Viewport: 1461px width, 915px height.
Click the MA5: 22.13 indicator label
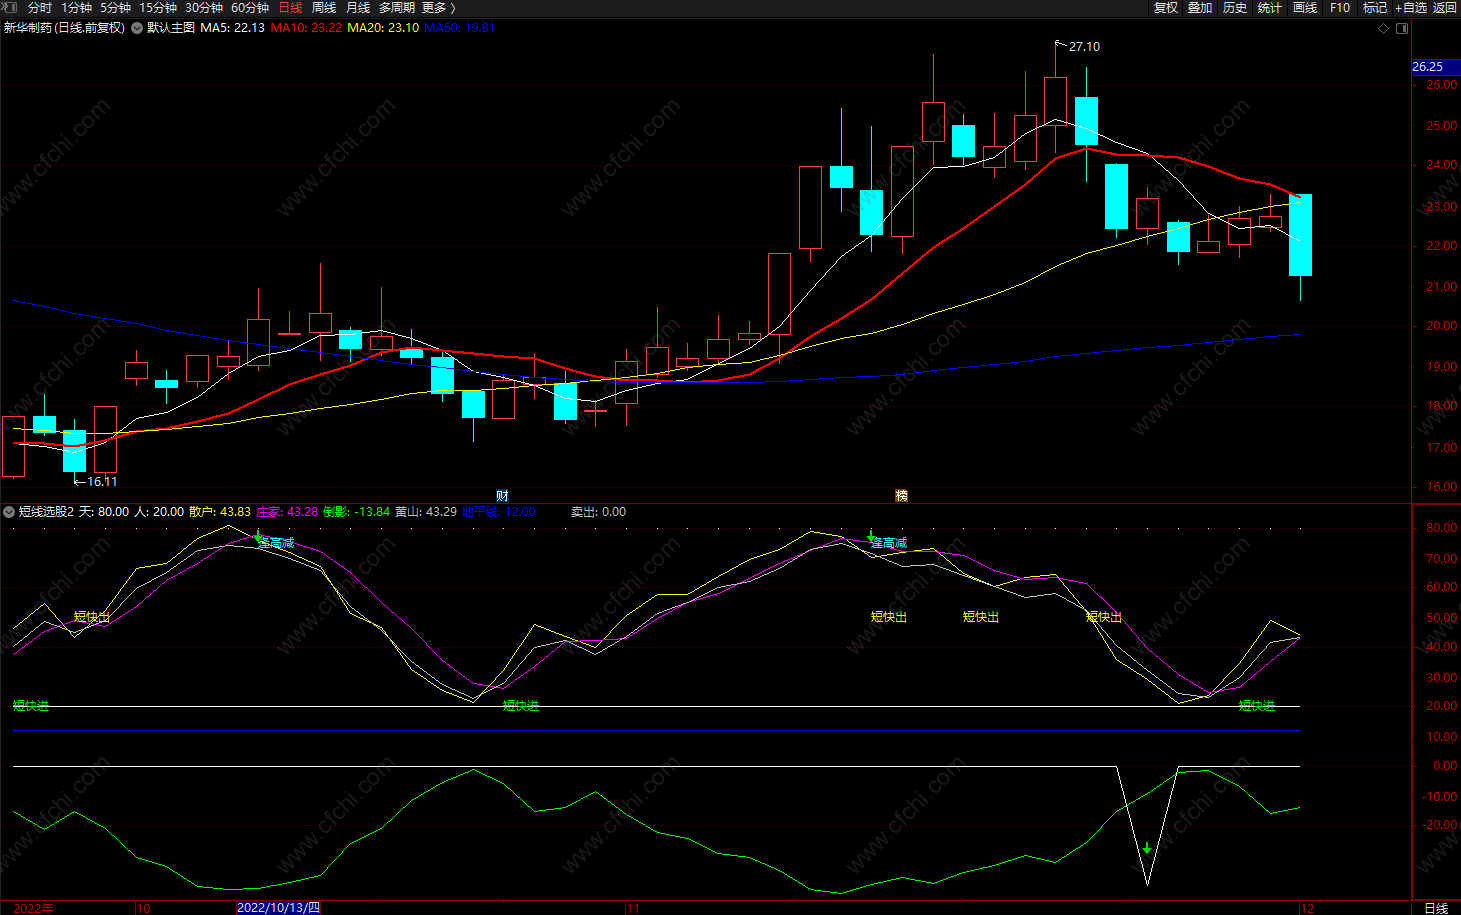tap(232, 28)
